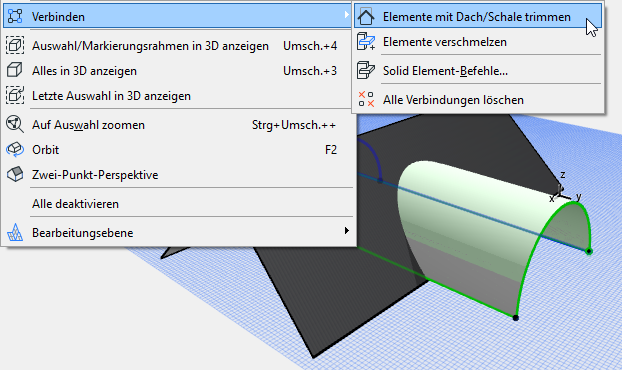This screenshot has width=622, height=370.
Task: Choose Letzte Auswahl in 3D anzeigen
Action: pyautogui.click(x=177, y=96)
